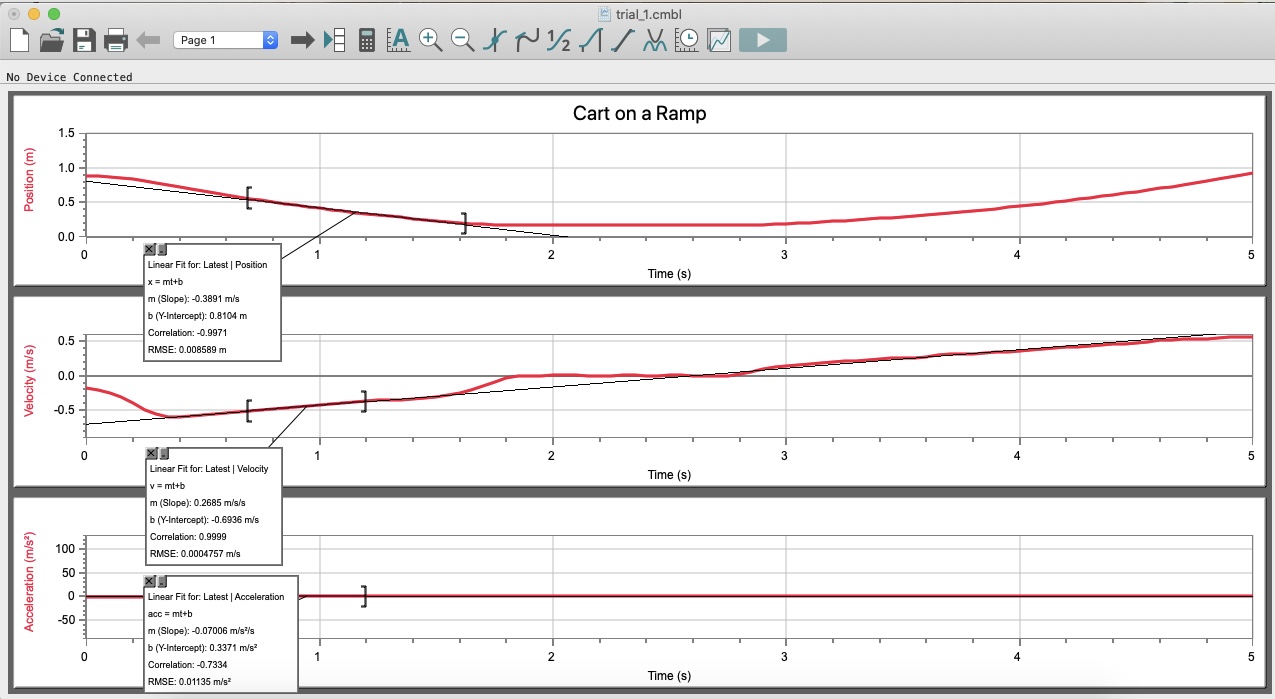Apply Linear Fit toolbar icon

point(623,40)
